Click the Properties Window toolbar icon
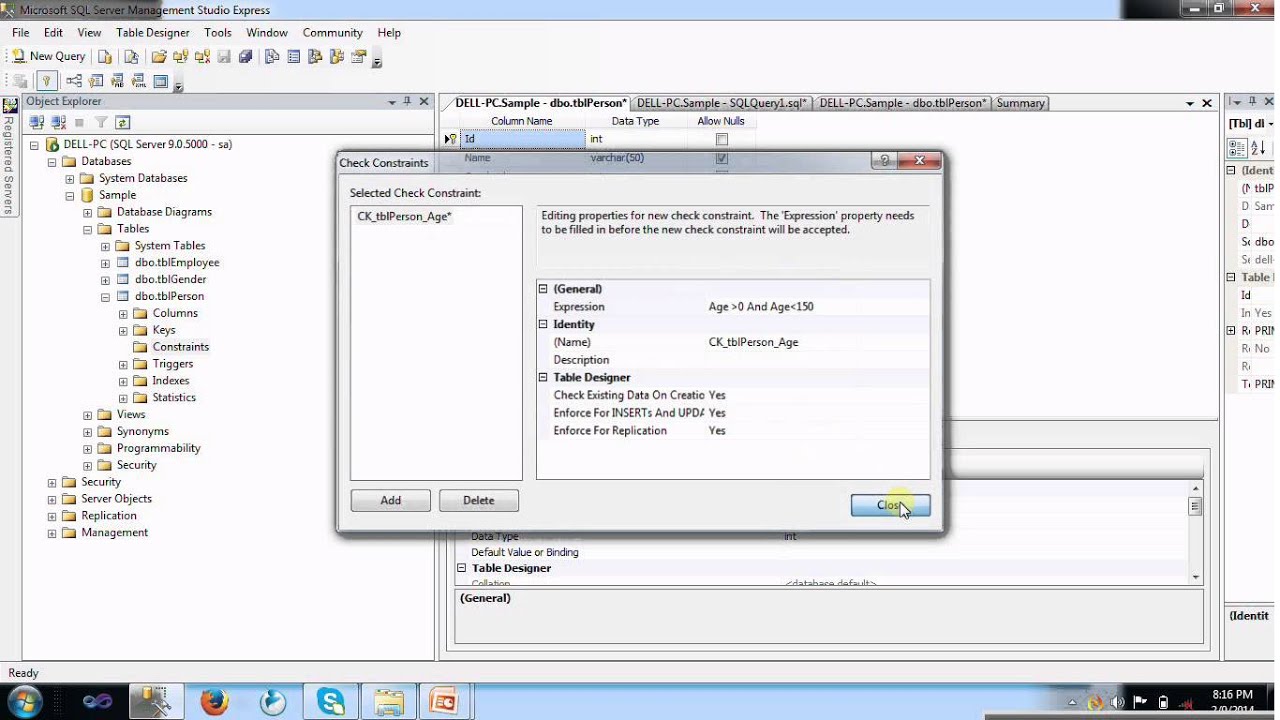Screen dimensions: 1280x720 pos(359,56)
